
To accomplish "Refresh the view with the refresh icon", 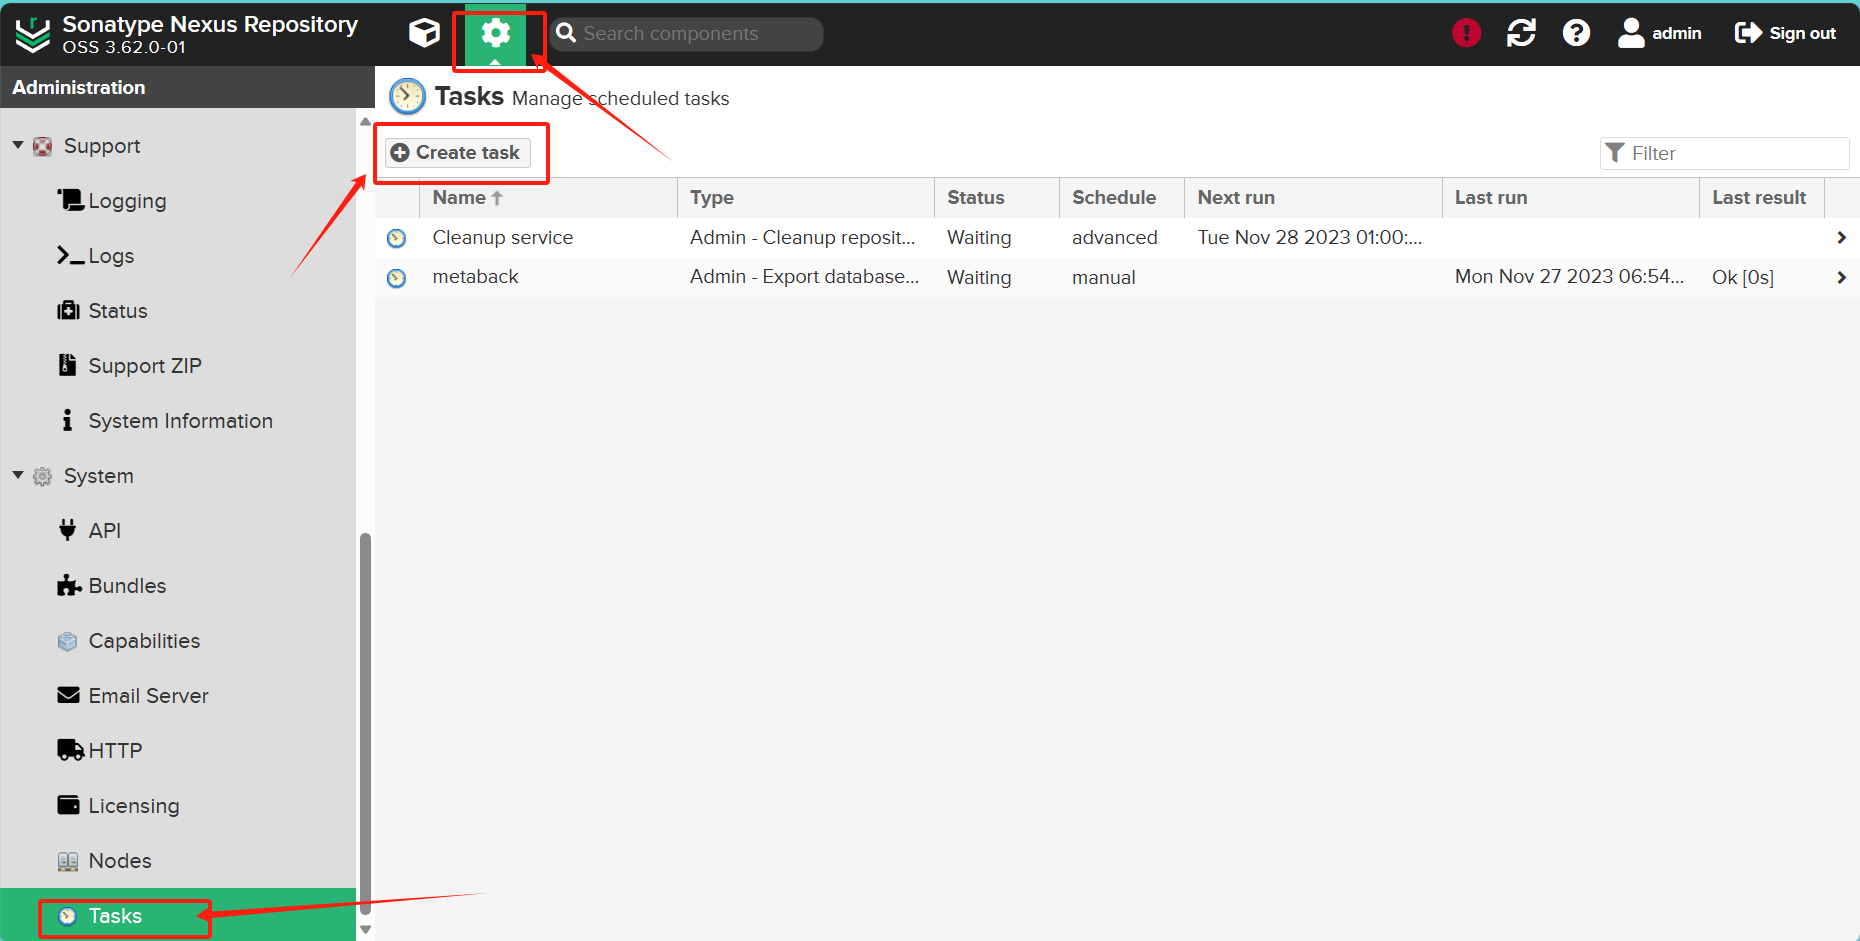I will point(1521,33).
